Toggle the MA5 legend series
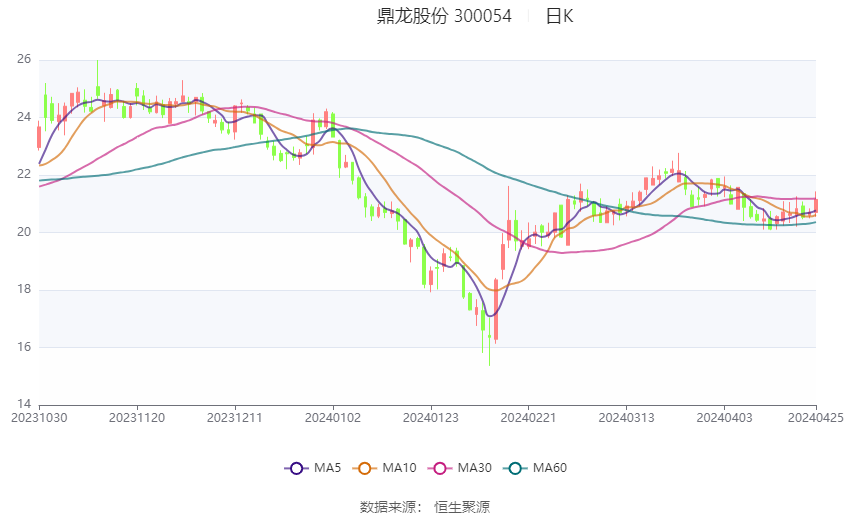 pos(313,468)
